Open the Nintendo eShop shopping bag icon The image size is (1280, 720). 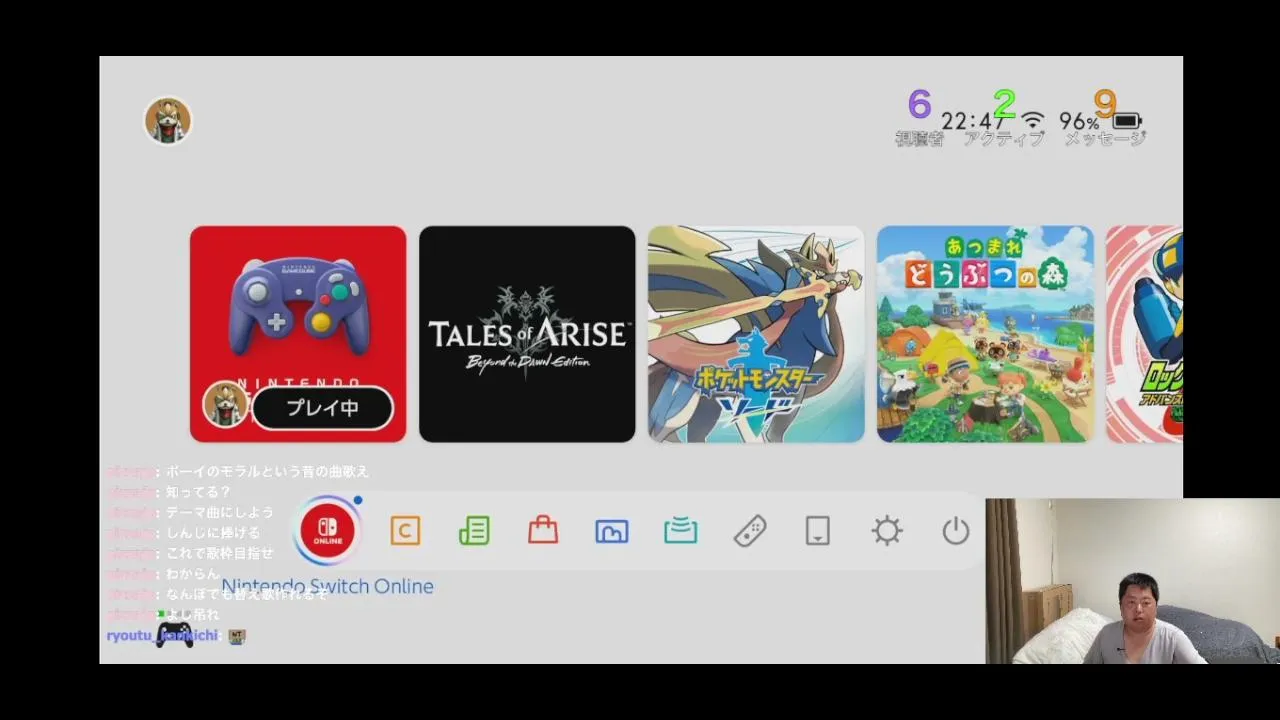[x=543, y=529]
